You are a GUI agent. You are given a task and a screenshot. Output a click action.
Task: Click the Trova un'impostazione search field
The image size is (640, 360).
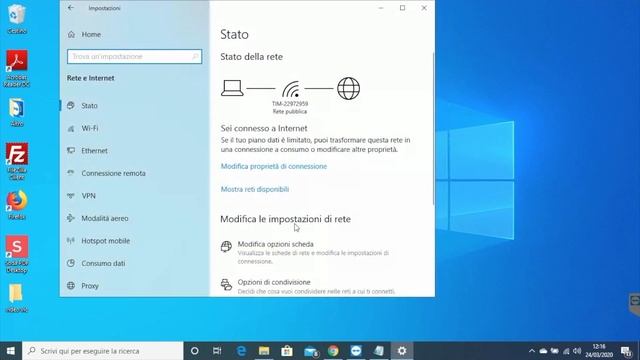(x=134, y=56)
